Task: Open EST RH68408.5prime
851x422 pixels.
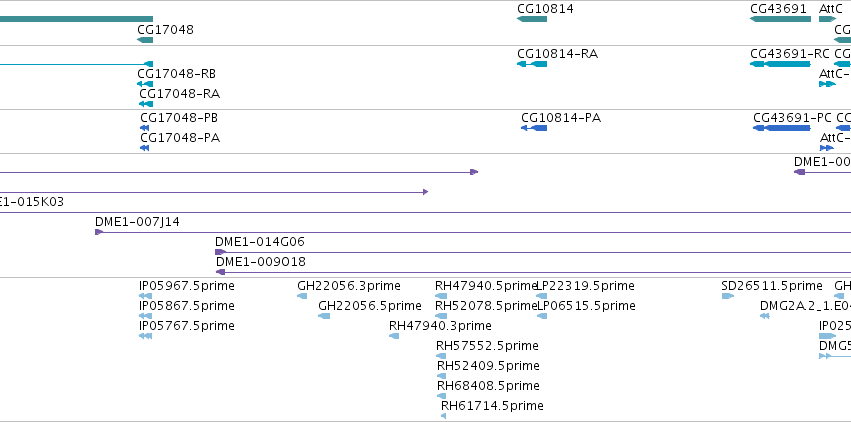Action: pyautogui.click(x=488, y=386)
